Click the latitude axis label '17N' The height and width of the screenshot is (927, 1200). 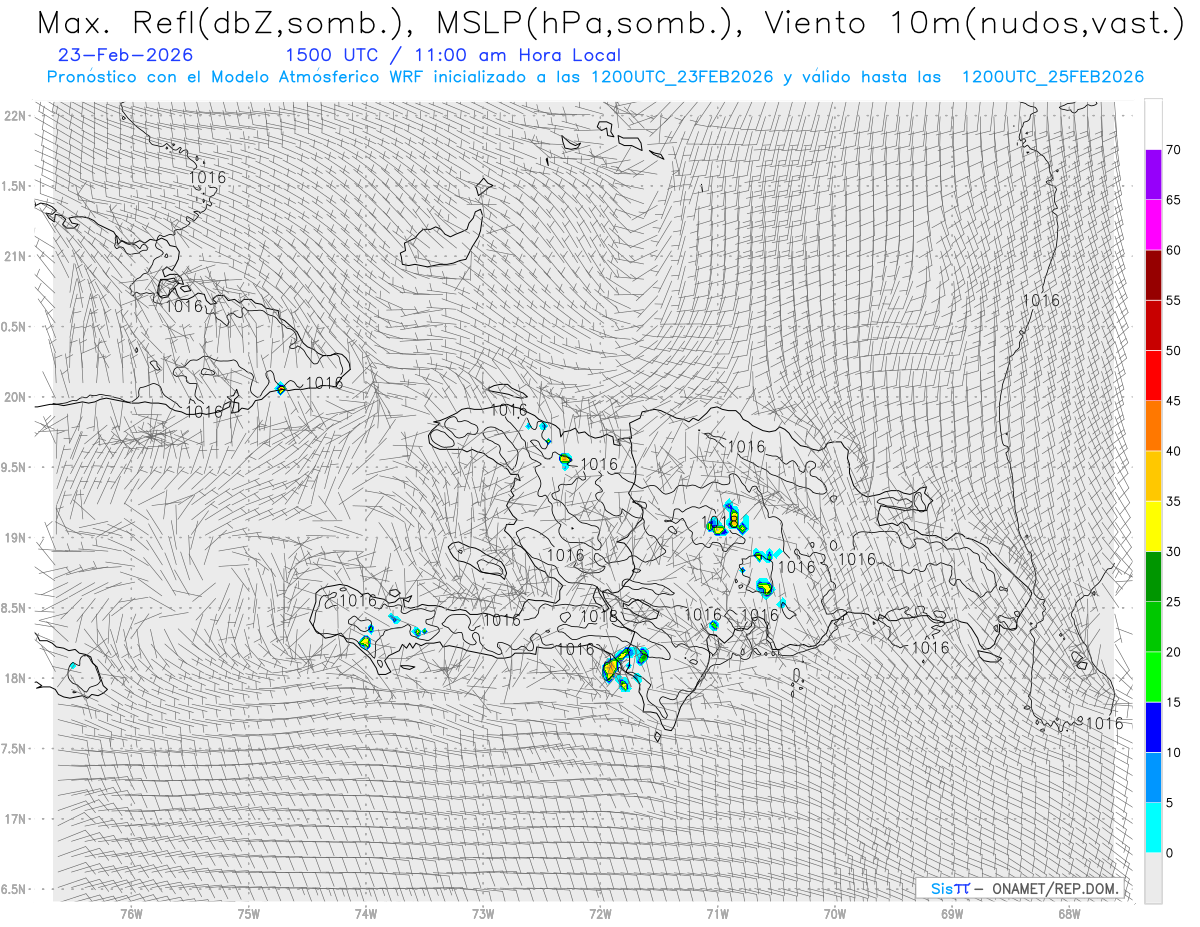pyautogui.click(x=15, y=819)
